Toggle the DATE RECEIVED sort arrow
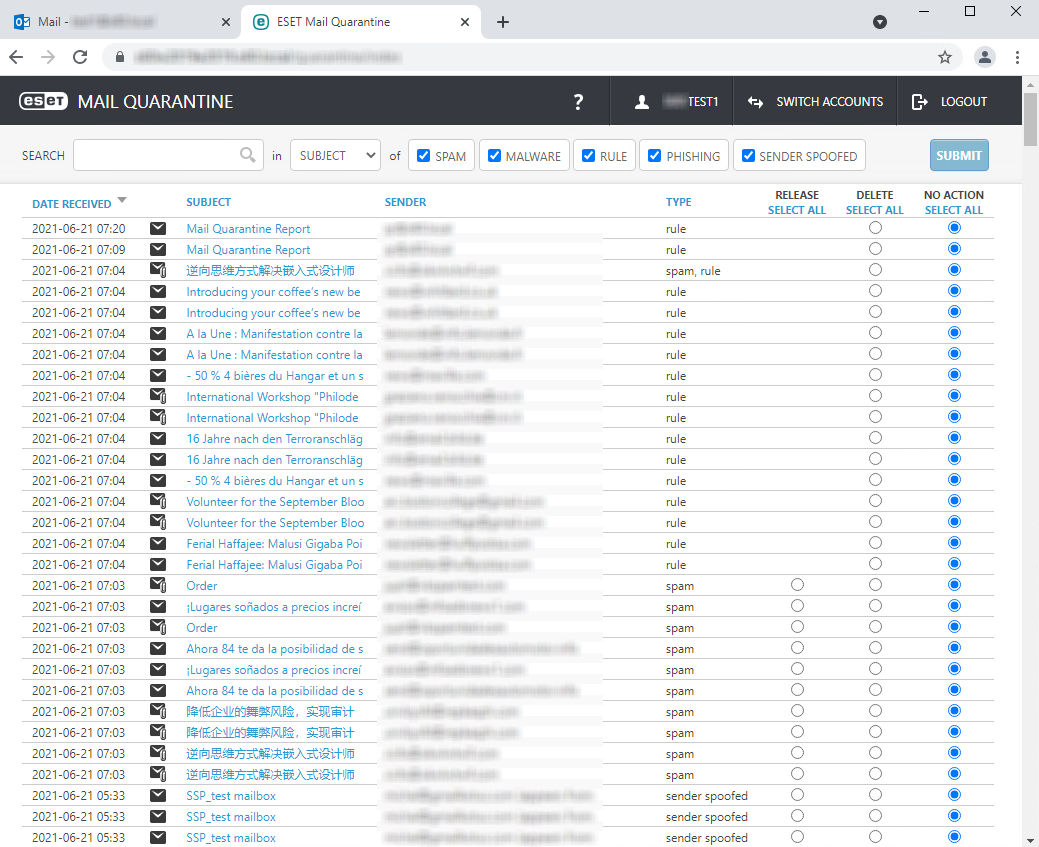The height and width of the screenshot is (847, 1039). tap(122, 201)
